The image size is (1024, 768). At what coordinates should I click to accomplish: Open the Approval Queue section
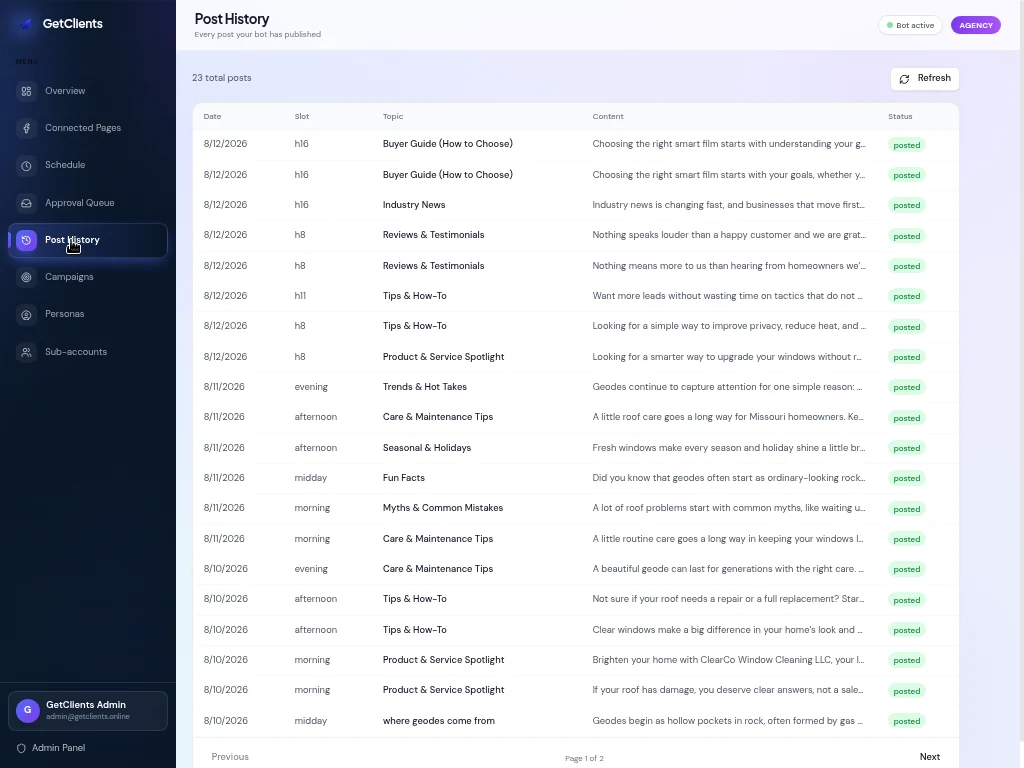coord(88,203)
